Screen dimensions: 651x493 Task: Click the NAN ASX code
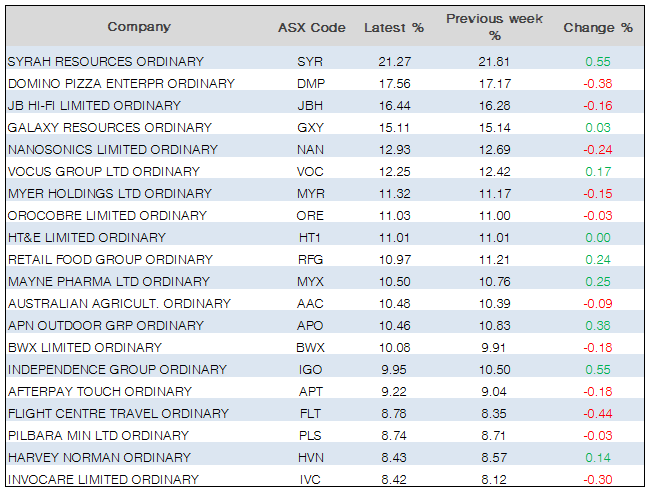(x=310, y=150)
